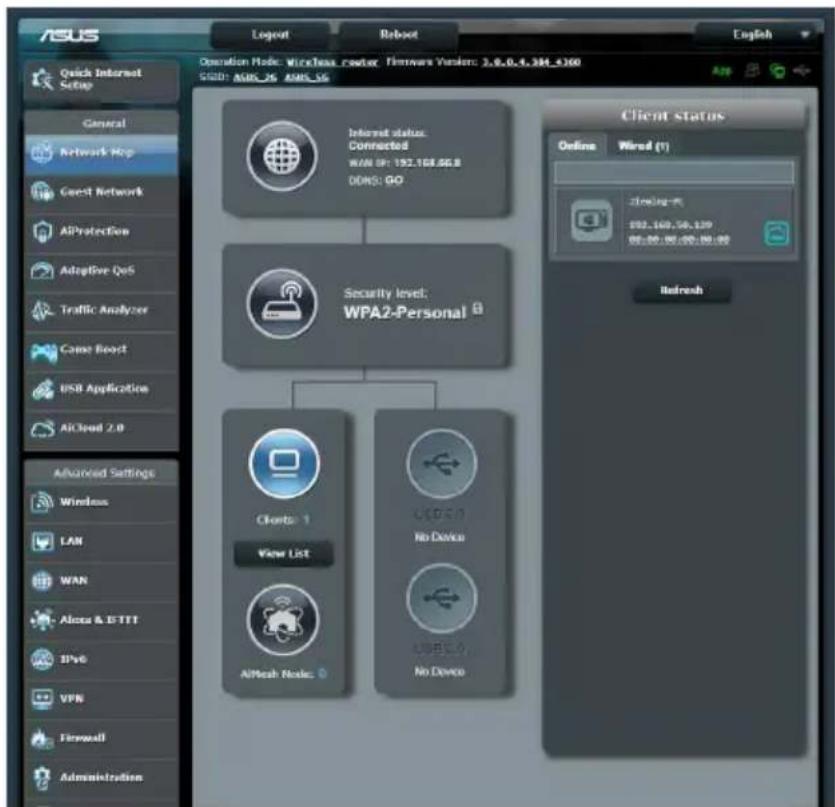Click the network clients status icon
Viewport: 835px width, 807px height.
(752, 70)
